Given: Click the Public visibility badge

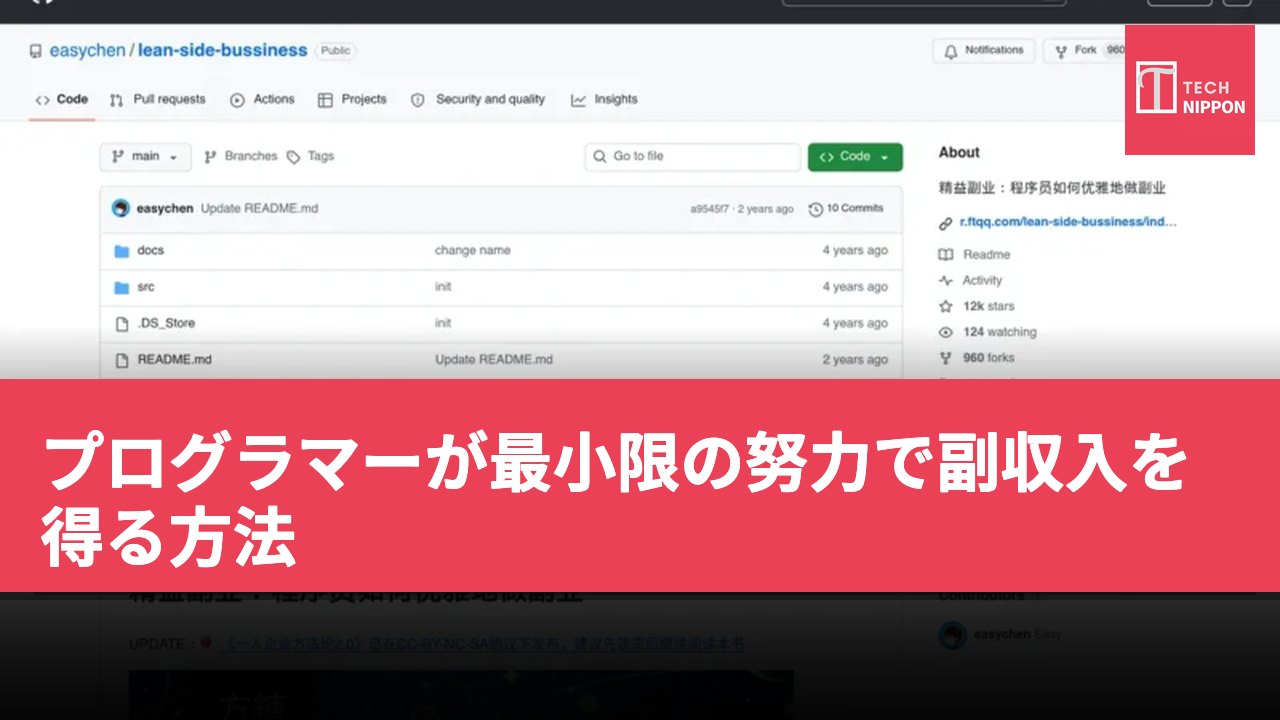Looking at the screenshot, I should click(x=335, y=51).
